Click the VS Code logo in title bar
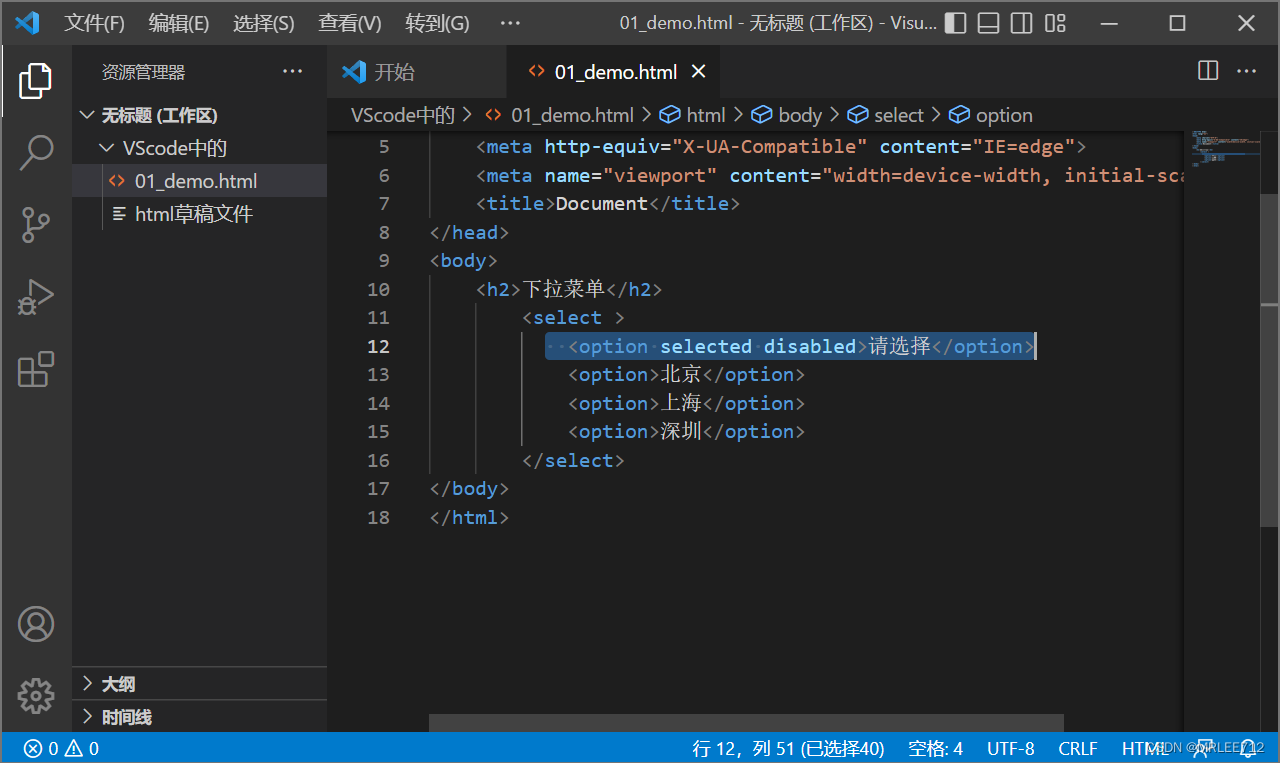The width and height of the screenshot is (1280, 763). pos(27,22)
